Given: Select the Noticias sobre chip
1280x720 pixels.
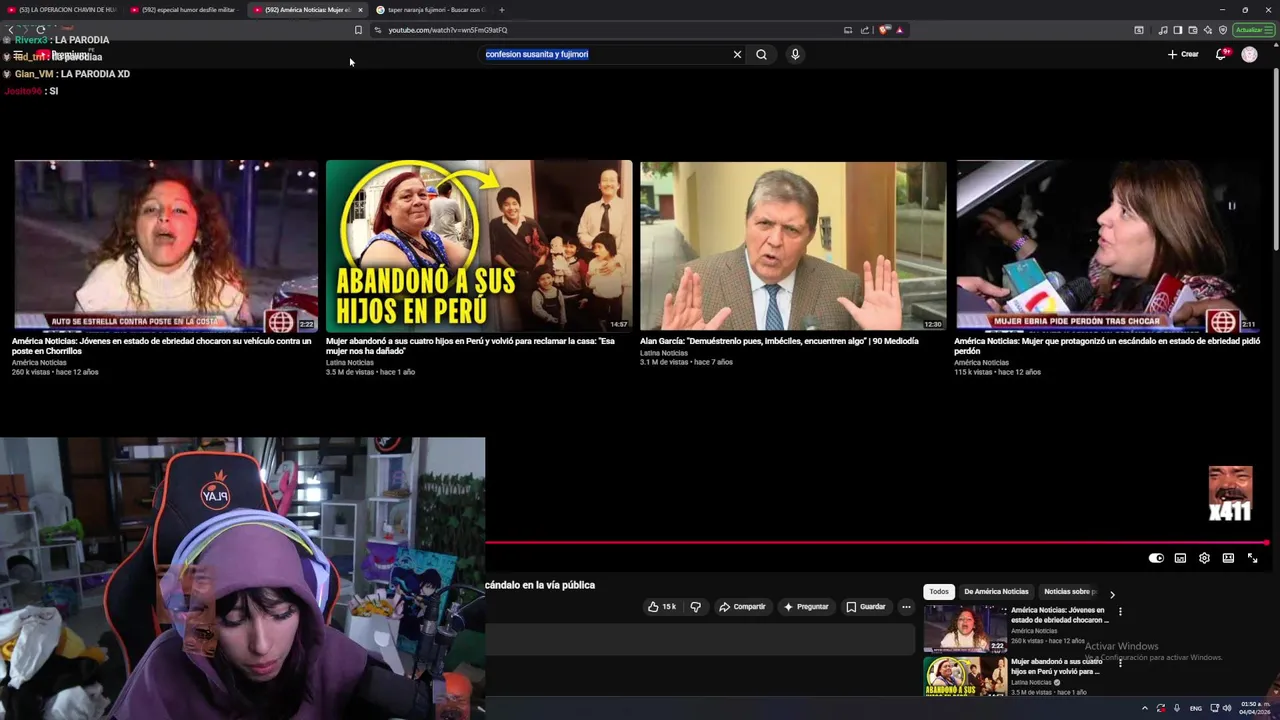Looking at the screenshot, I should pos(1068,592).
